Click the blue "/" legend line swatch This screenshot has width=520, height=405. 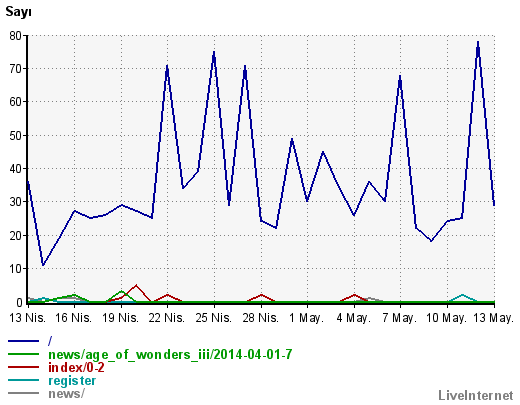23,341
